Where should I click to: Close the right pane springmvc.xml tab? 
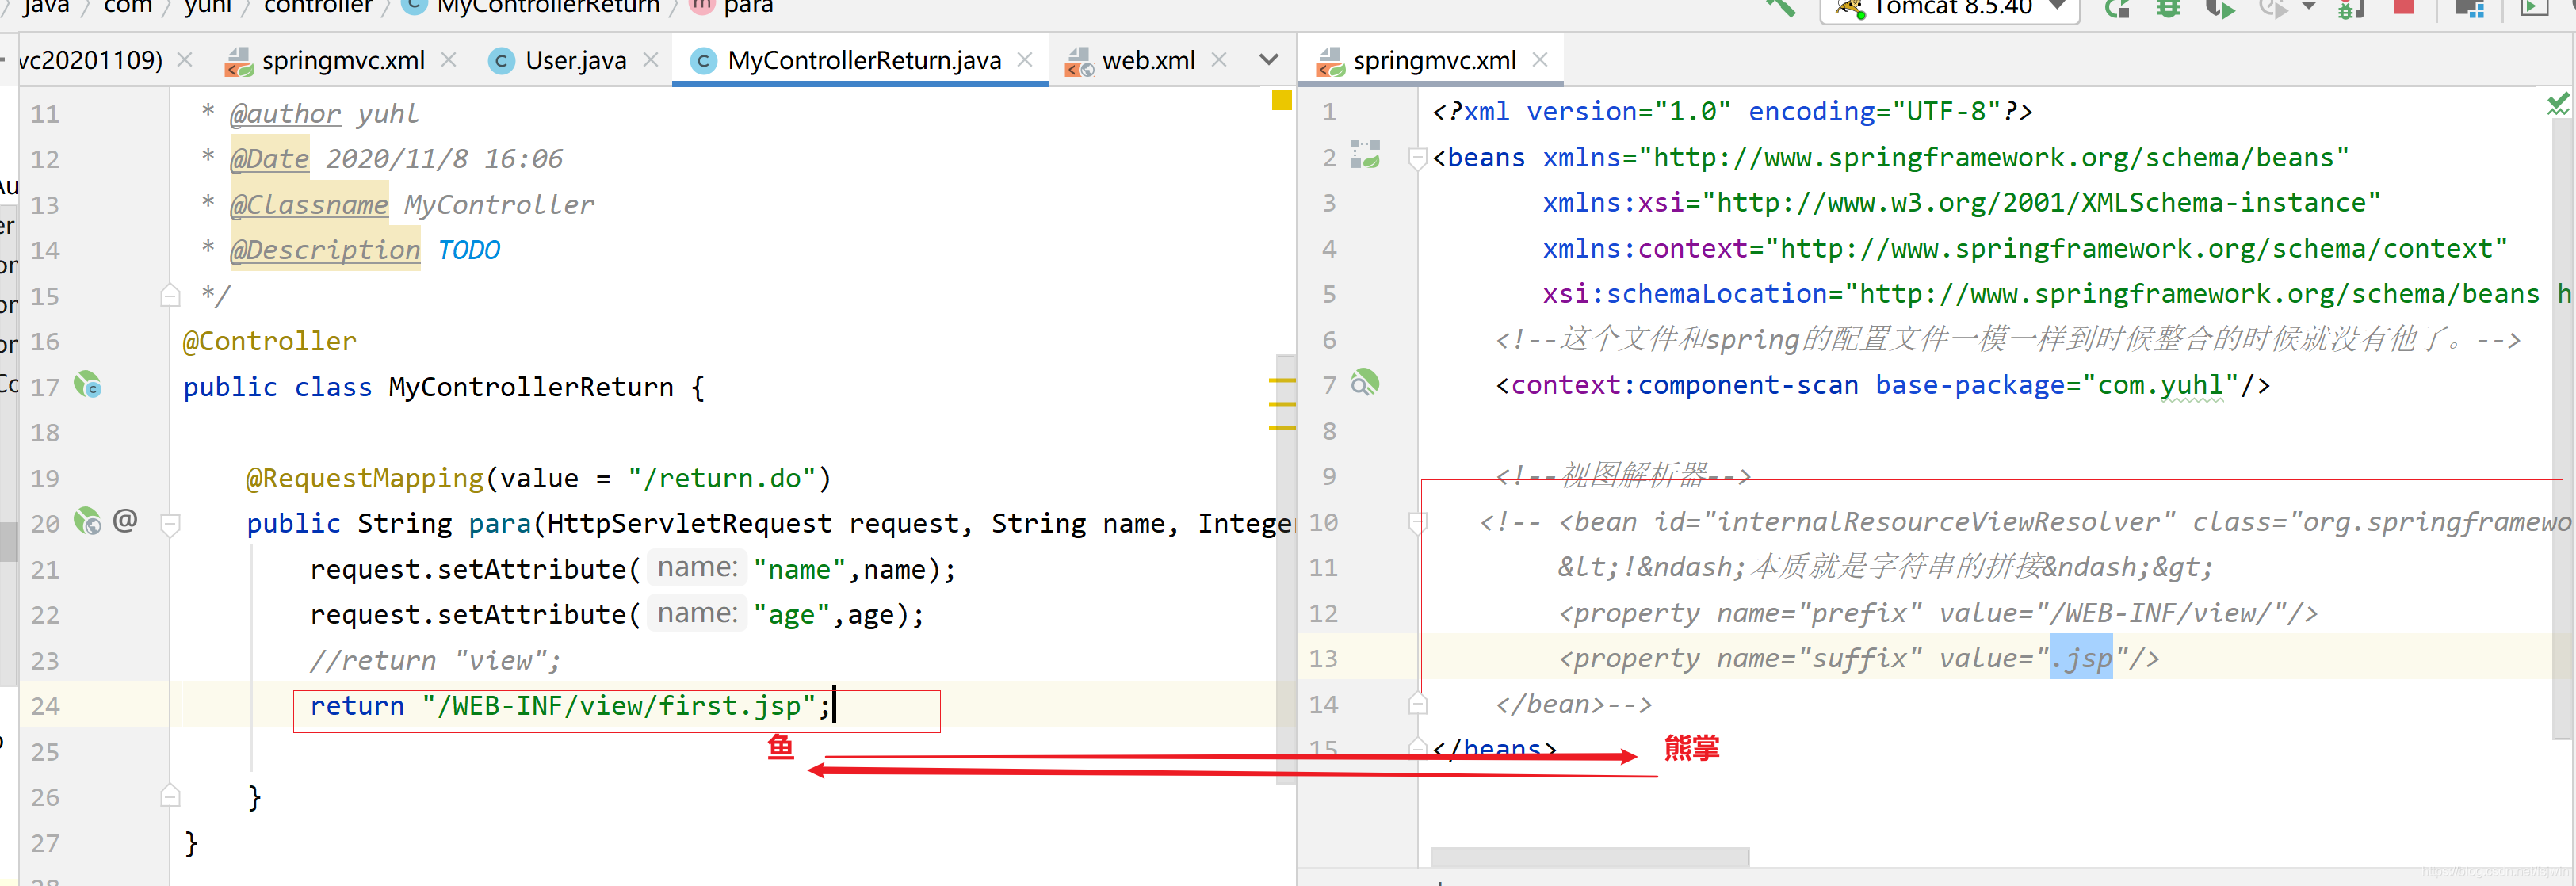(1540, 60)
